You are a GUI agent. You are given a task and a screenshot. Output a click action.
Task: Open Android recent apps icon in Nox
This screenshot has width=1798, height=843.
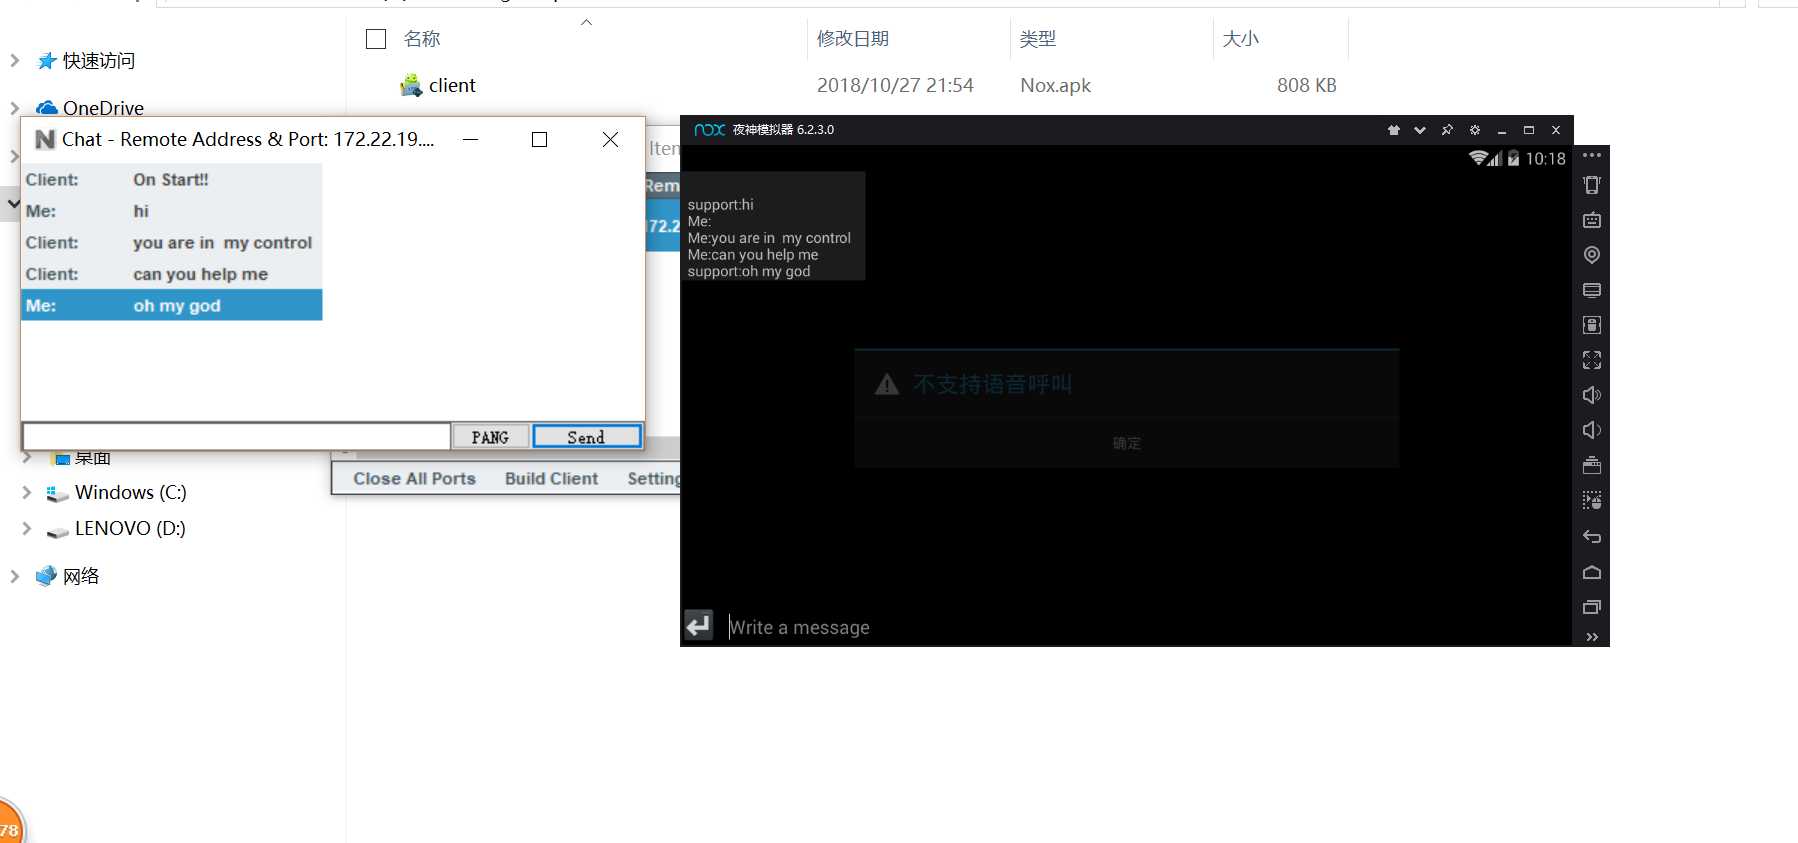[1592, 607]
